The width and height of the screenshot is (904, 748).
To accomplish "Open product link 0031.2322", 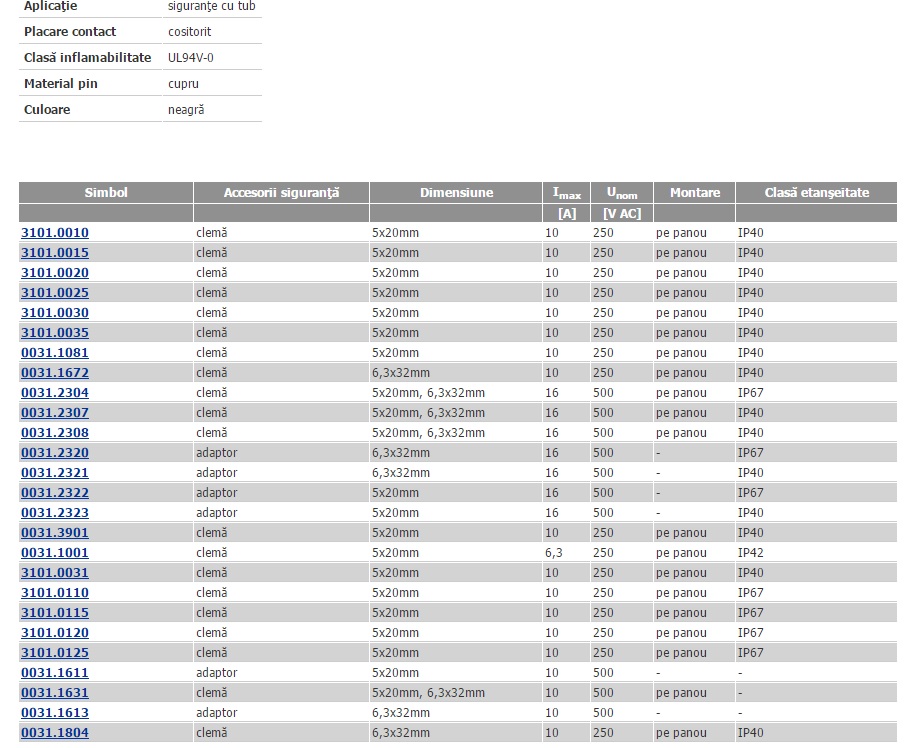I will 55,493.
